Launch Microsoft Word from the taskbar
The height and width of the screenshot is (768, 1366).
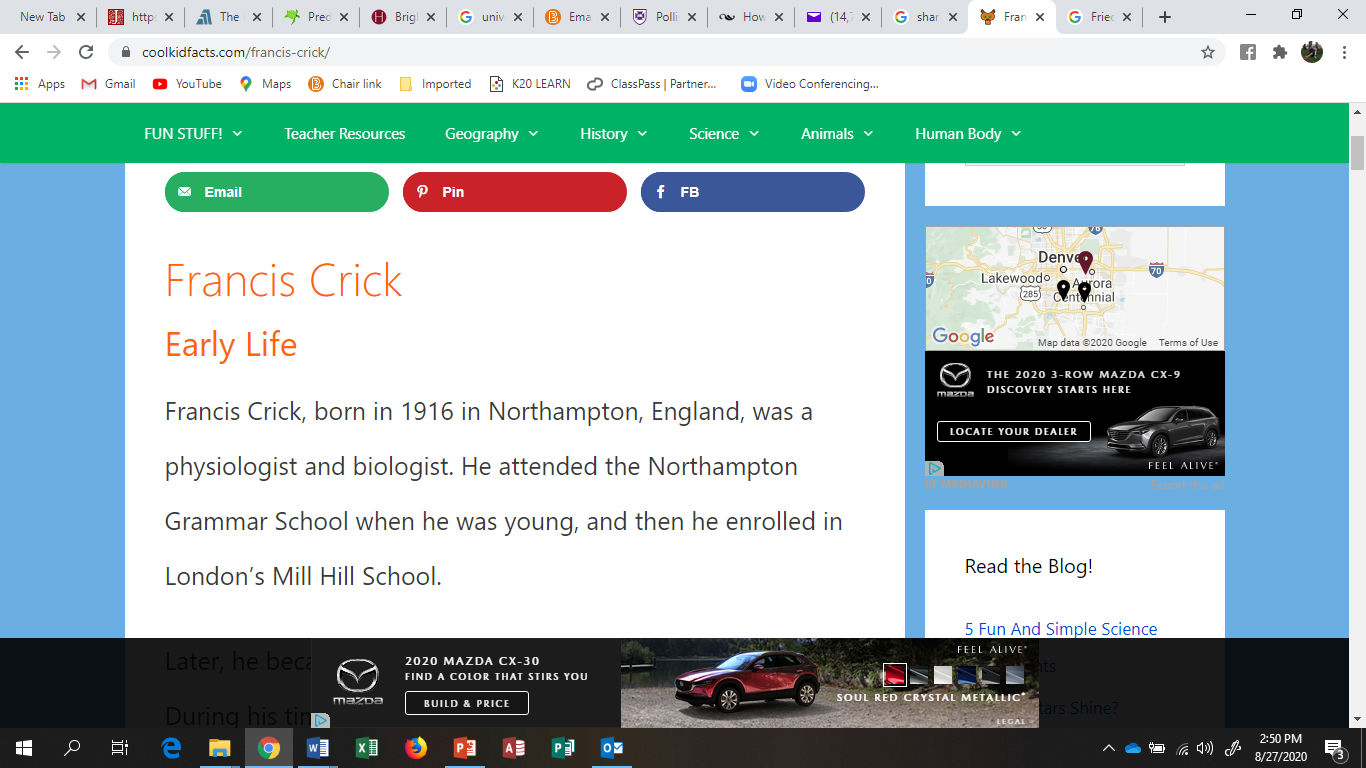coord(318,748)
